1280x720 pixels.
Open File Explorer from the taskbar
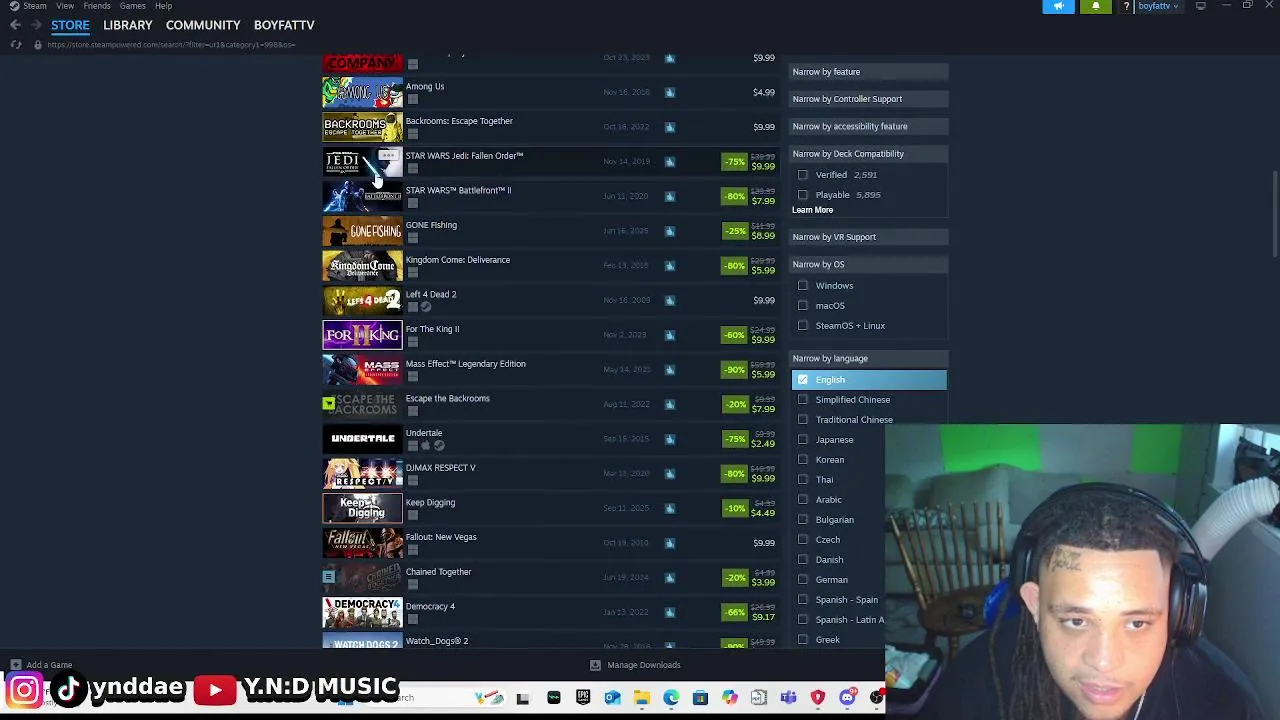tap(641, 698)
